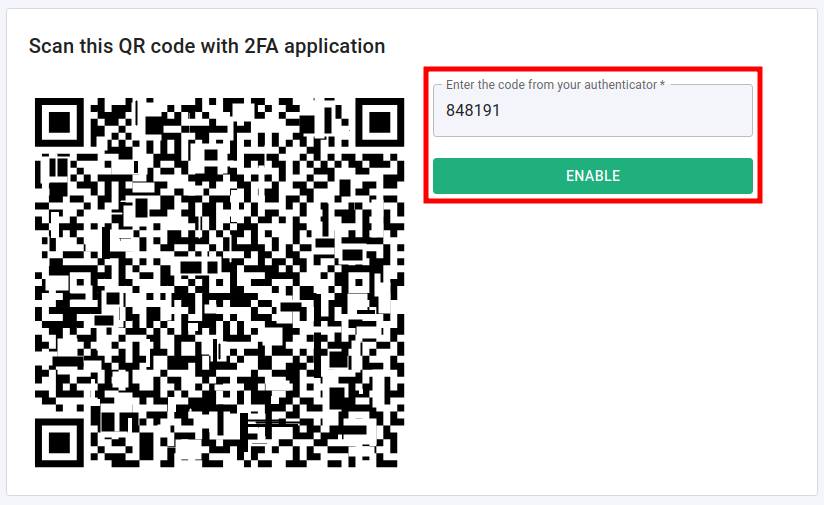The image size is (824, 505).
Task: Click the "Enter the code from your authenticator" label
Action: pyautogui.click(x=551, y=85)
